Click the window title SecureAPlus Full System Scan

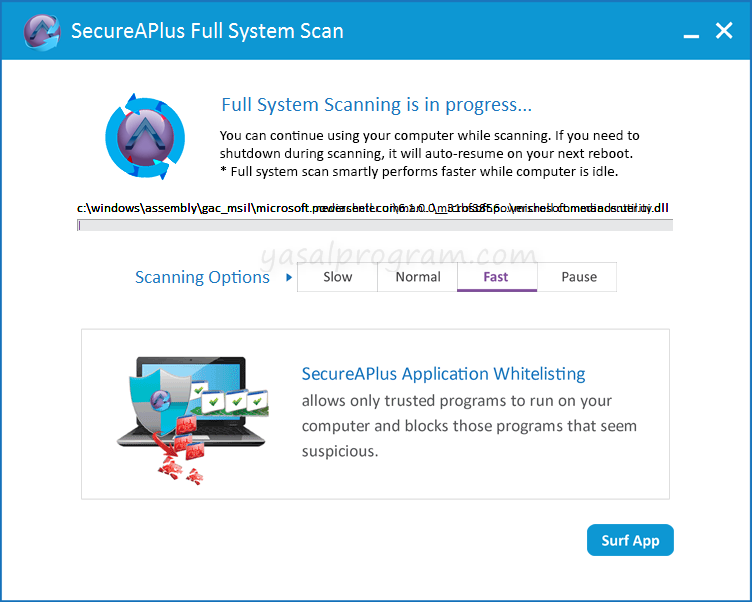(x=207, y=31)
